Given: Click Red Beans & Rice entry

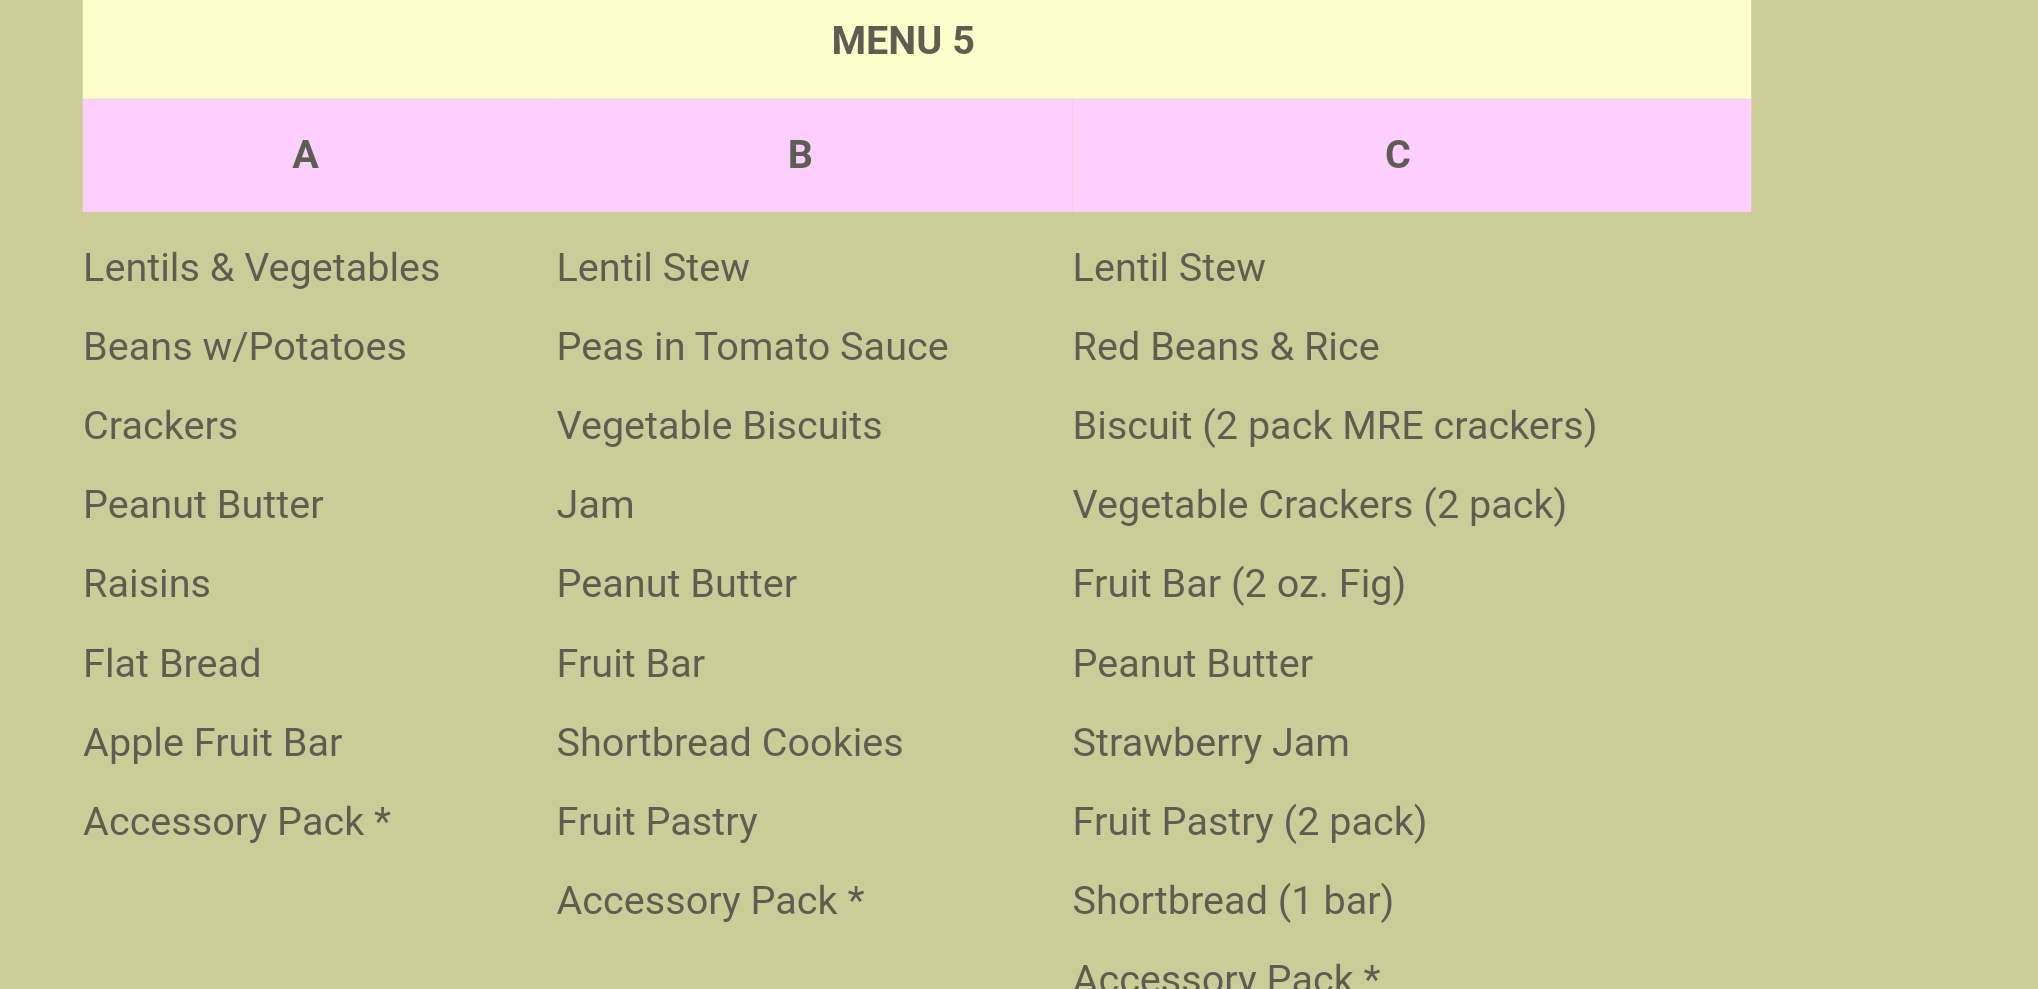Looking at the screenshot, I should click(x=1226, y=347).
